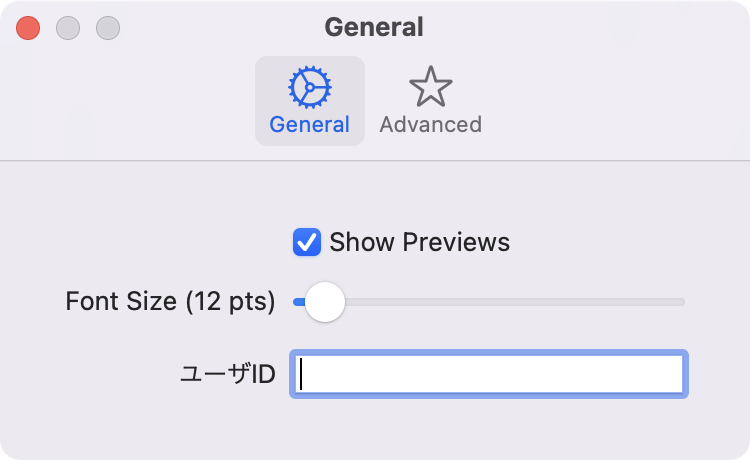The width and height of the screenshot is (750, 460).
Task: Switch to the Advanced tab label
Action: pos(430,124)
